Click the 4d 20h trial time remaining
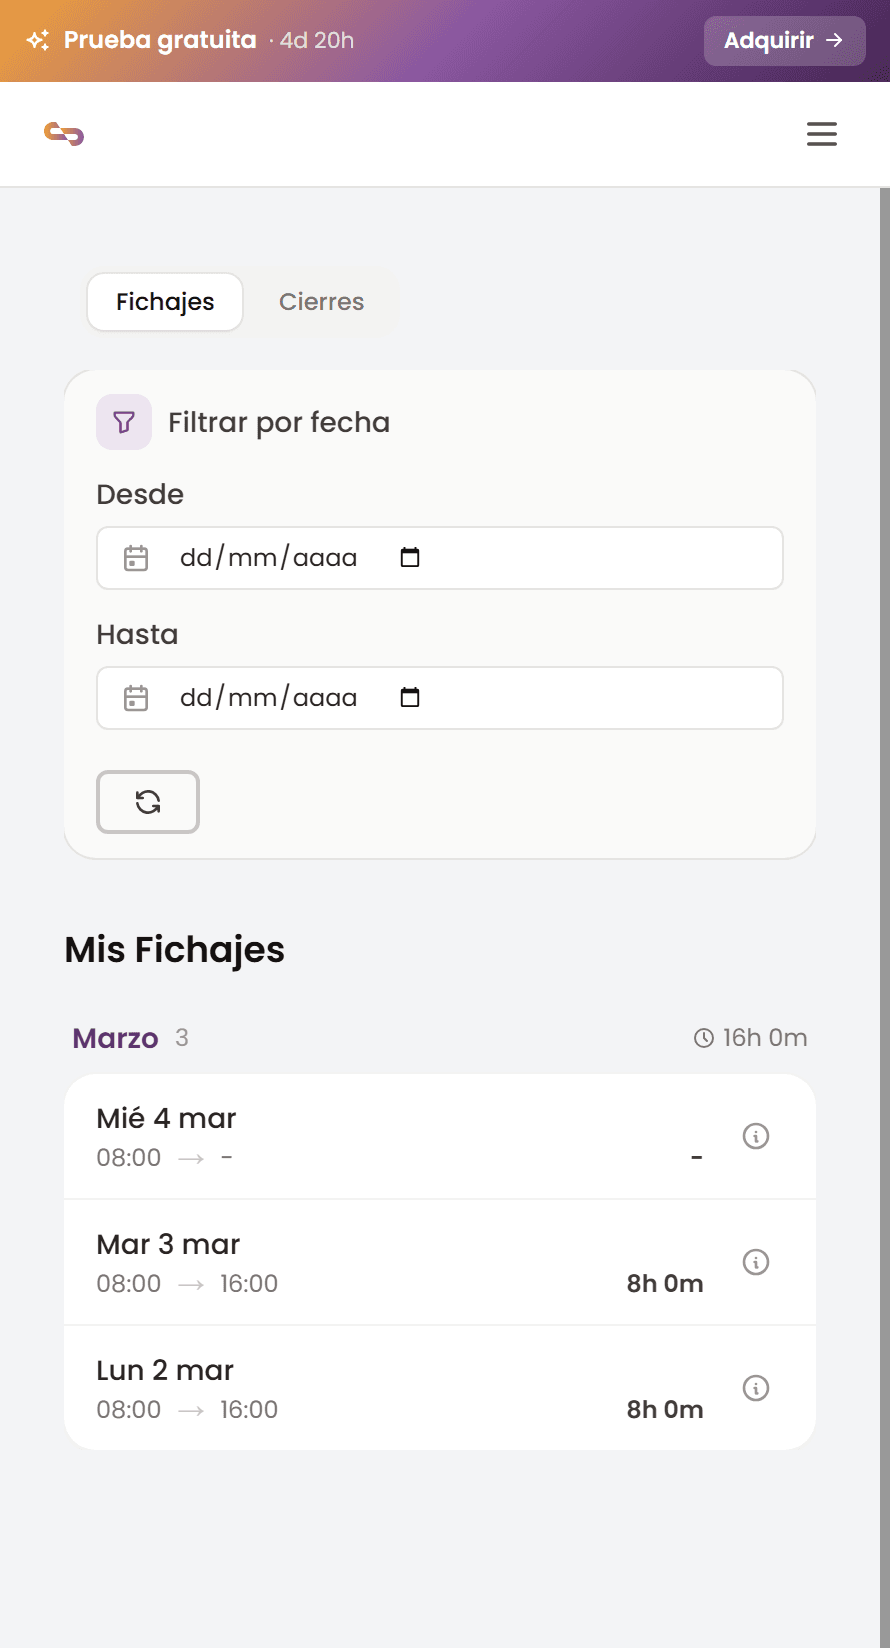The width and height of the screenshot is (890, 1648). [x=317, y=40]
